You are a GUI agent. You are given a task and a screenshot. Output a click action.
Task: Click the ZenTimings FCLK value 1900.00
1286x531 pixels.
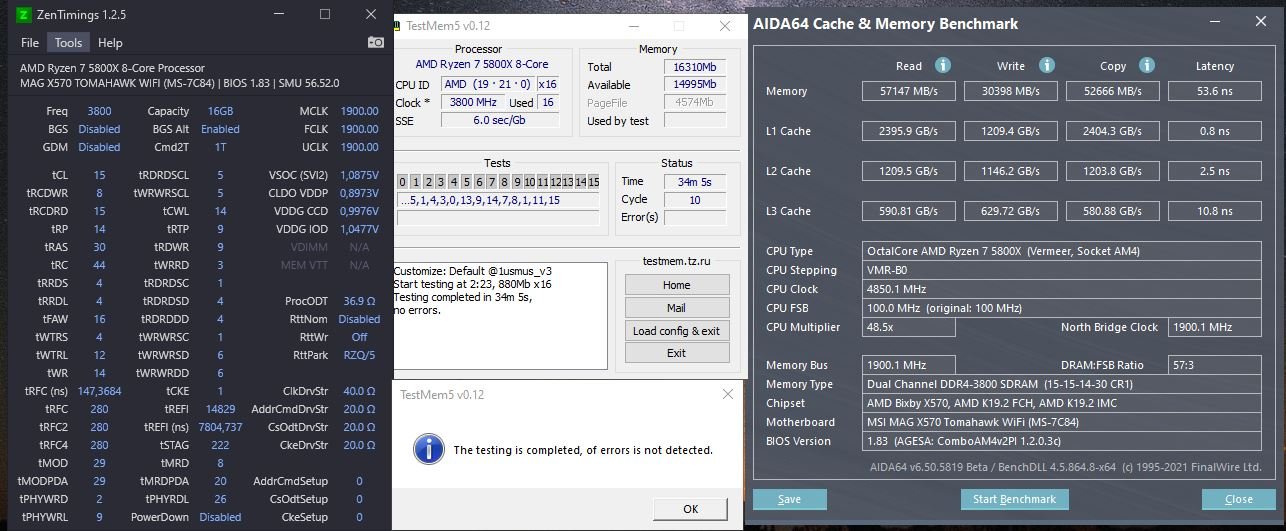(359, 129)
